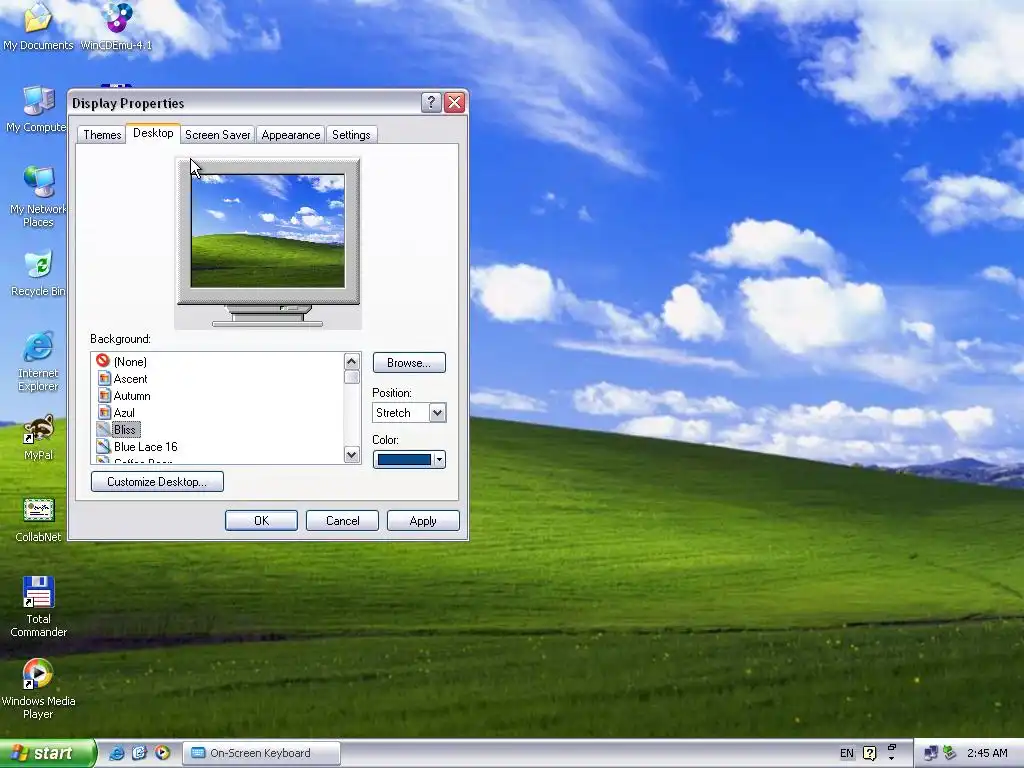Click background list scroll up arrow
The width and height of the screenshot is (1024, 768).
click(351, 361)
